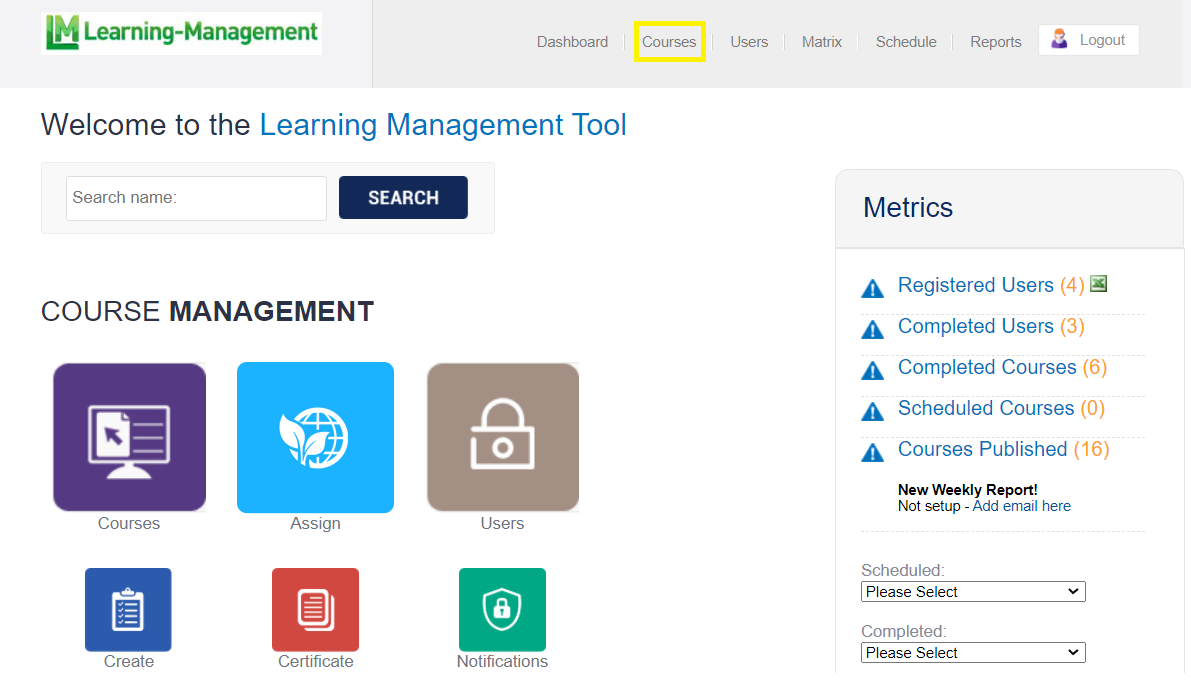
Task: Click the green Notifications shield icon
Action: 502,609
